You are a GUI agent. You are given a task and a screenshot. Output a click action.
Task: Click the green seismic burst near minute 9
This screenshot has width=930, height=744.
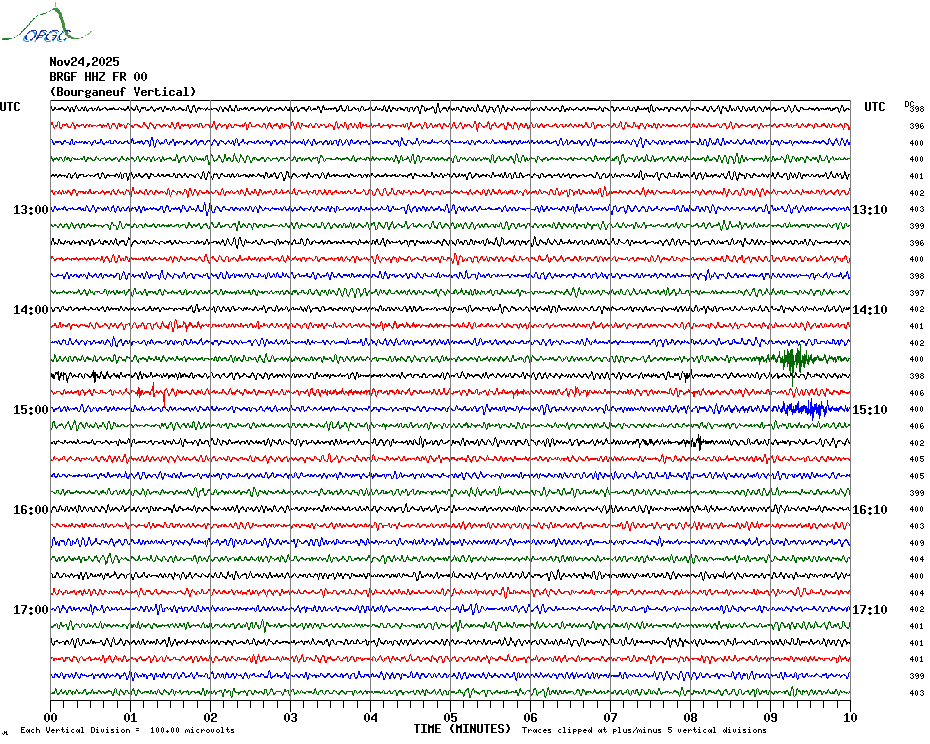pos(796,359)
